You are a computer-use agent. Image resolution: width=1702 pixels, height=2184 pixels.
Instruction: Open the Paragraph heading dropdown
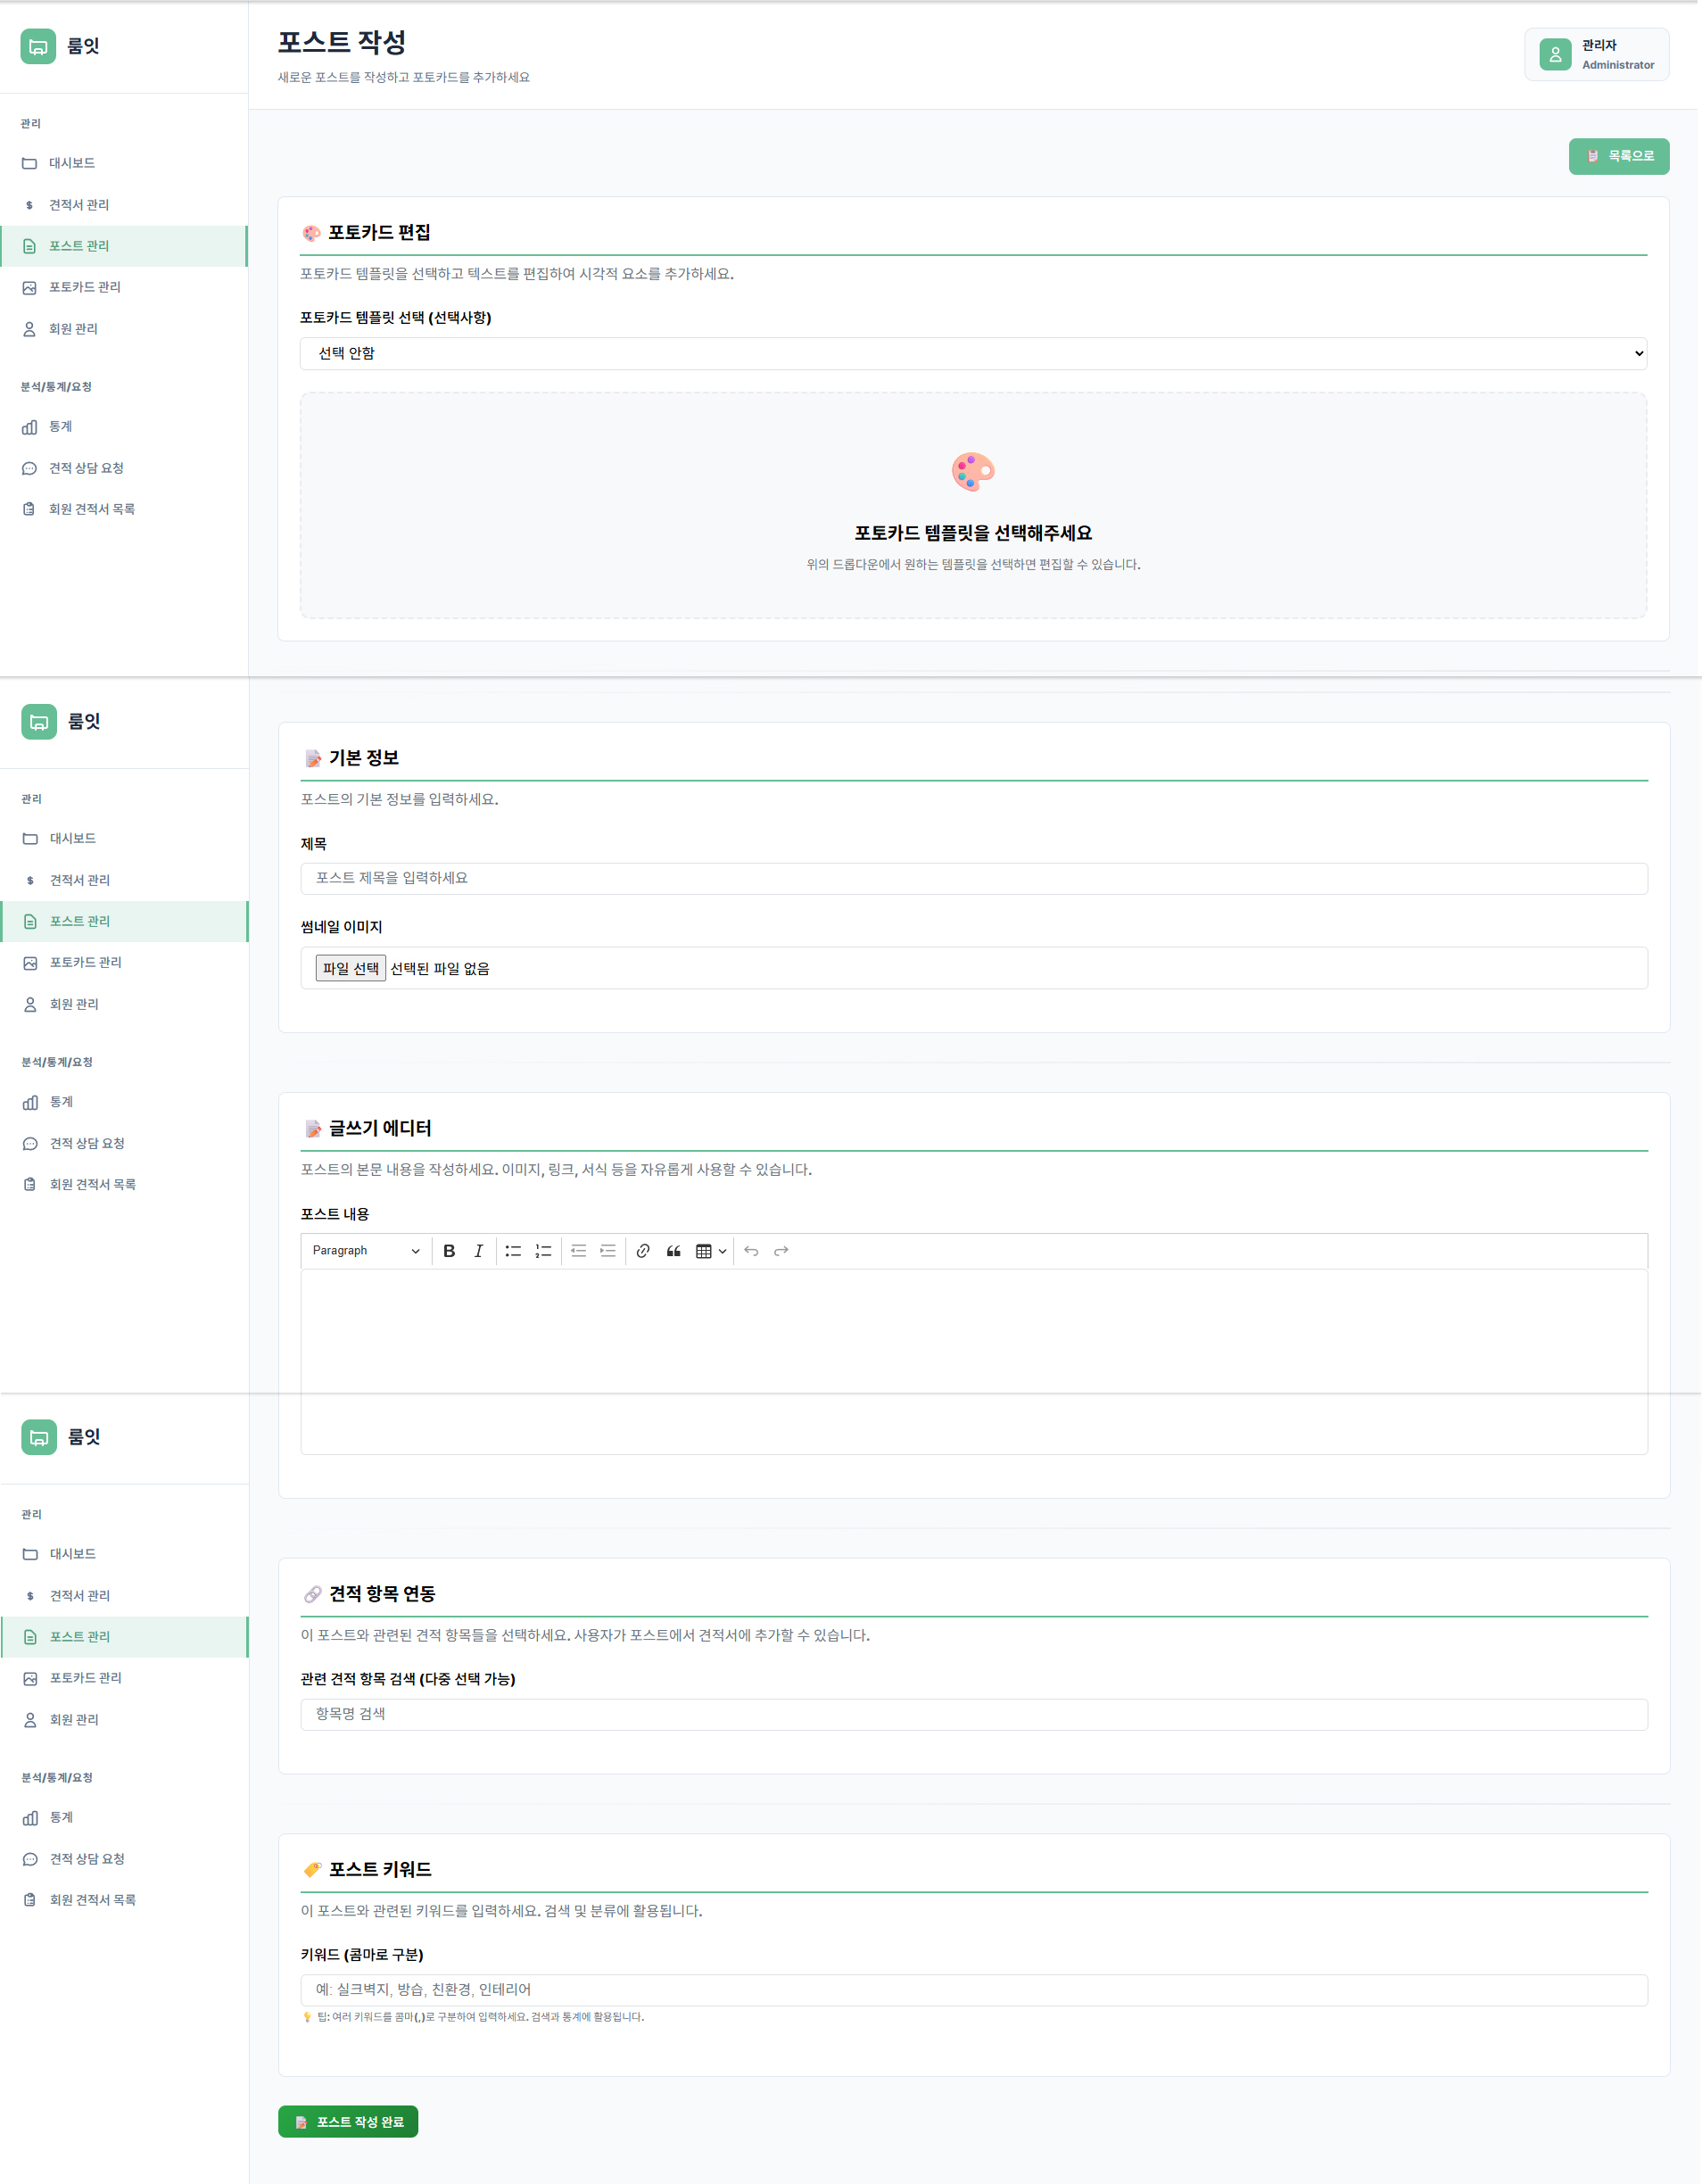(x=365, y=1251)
